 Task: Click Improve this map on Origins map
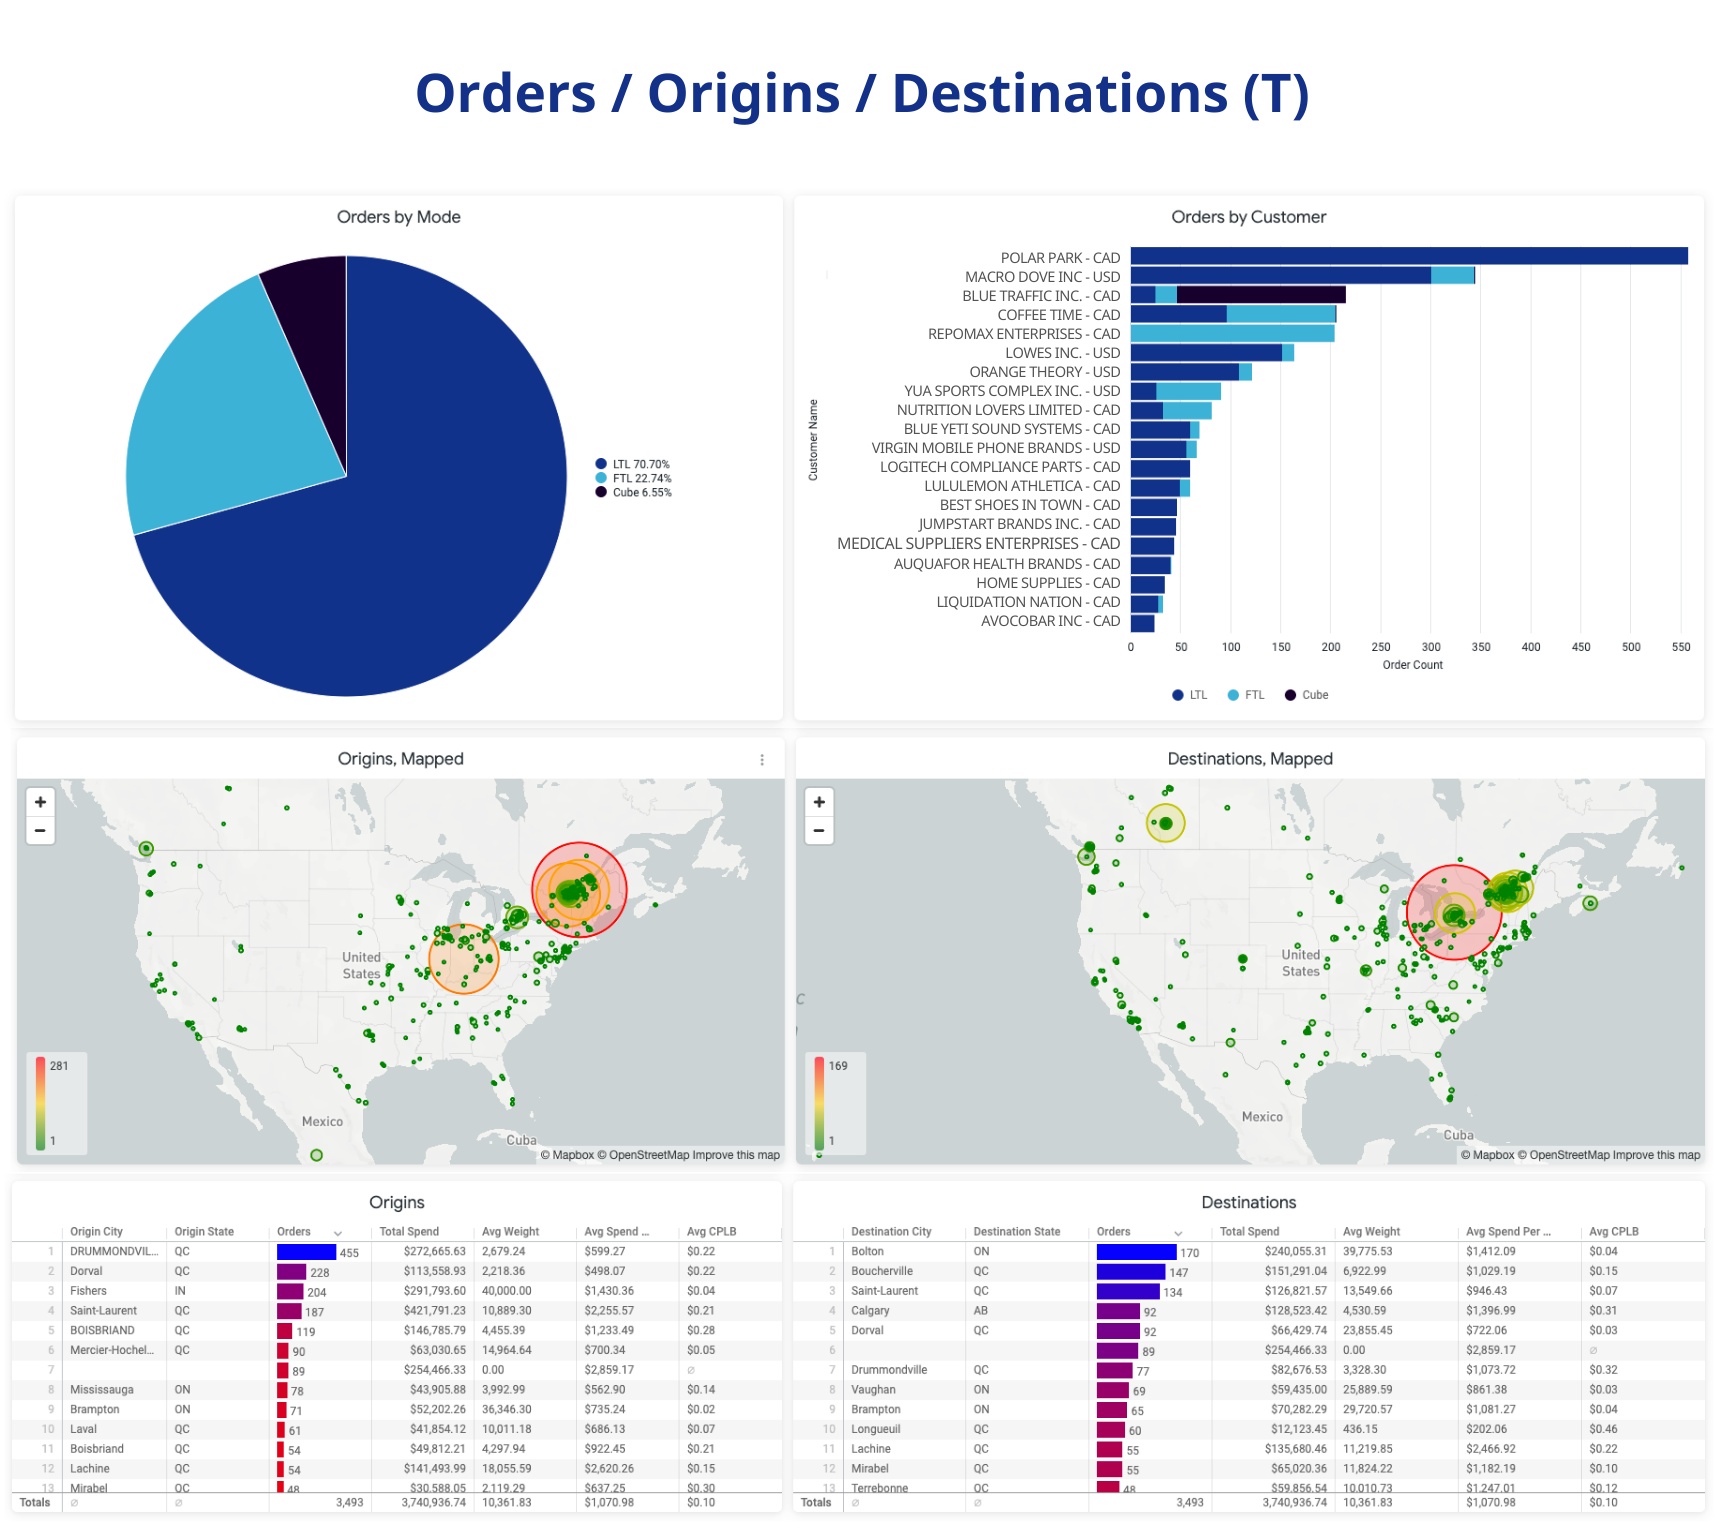click(736, 1155)
